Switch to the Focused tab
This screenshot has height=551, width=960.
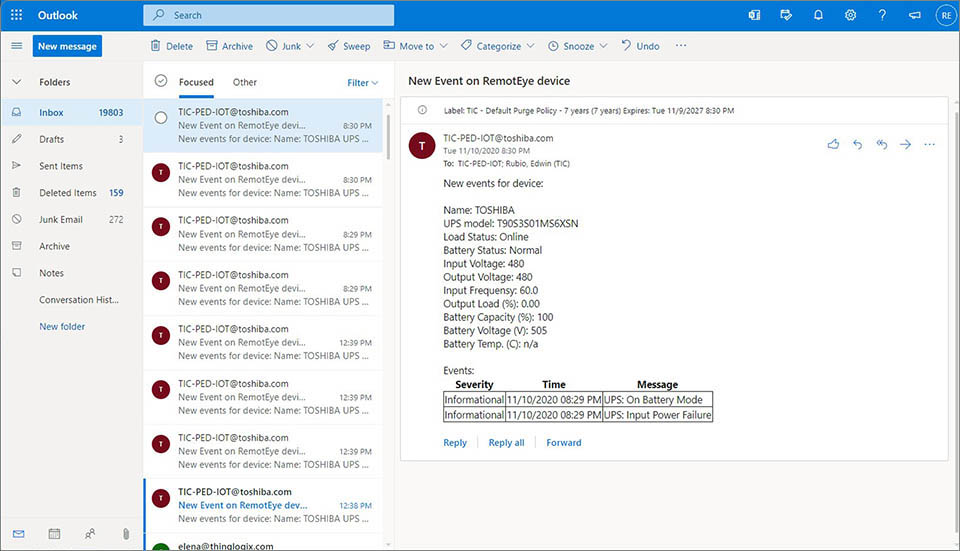[196, 82]
